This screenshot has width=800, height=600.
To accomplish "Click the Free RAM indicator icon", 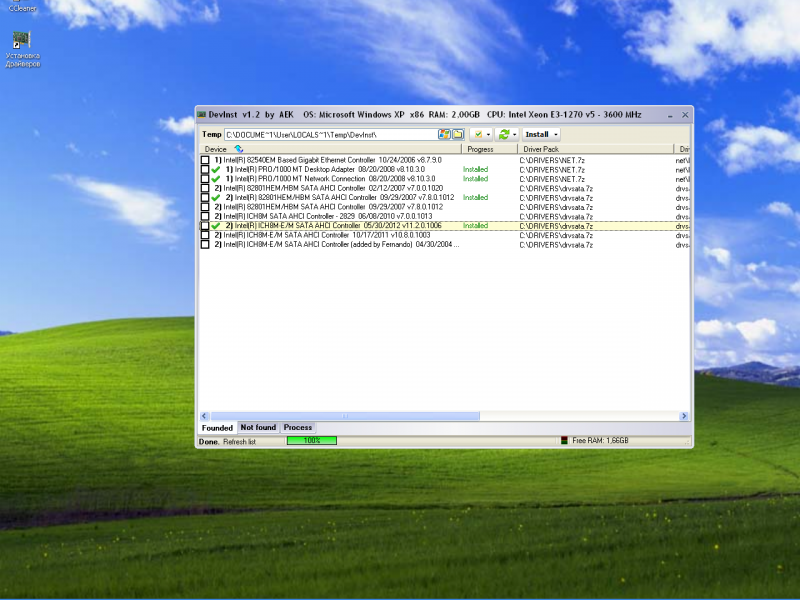I will (x=564, y=440).
